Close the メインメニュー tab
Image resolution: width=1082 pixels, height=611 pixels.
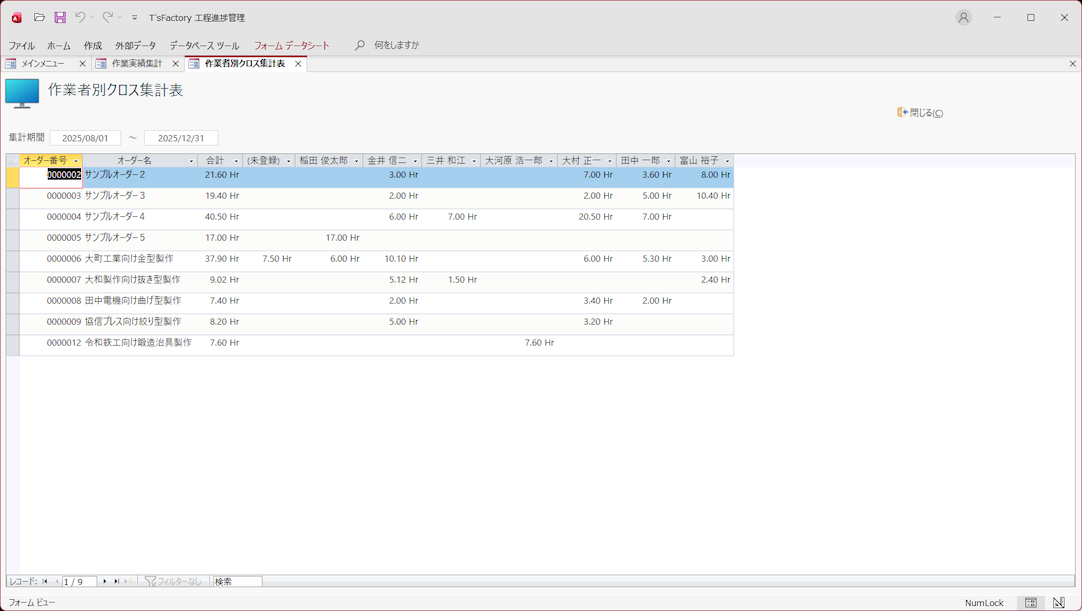[x=82, y=64]
